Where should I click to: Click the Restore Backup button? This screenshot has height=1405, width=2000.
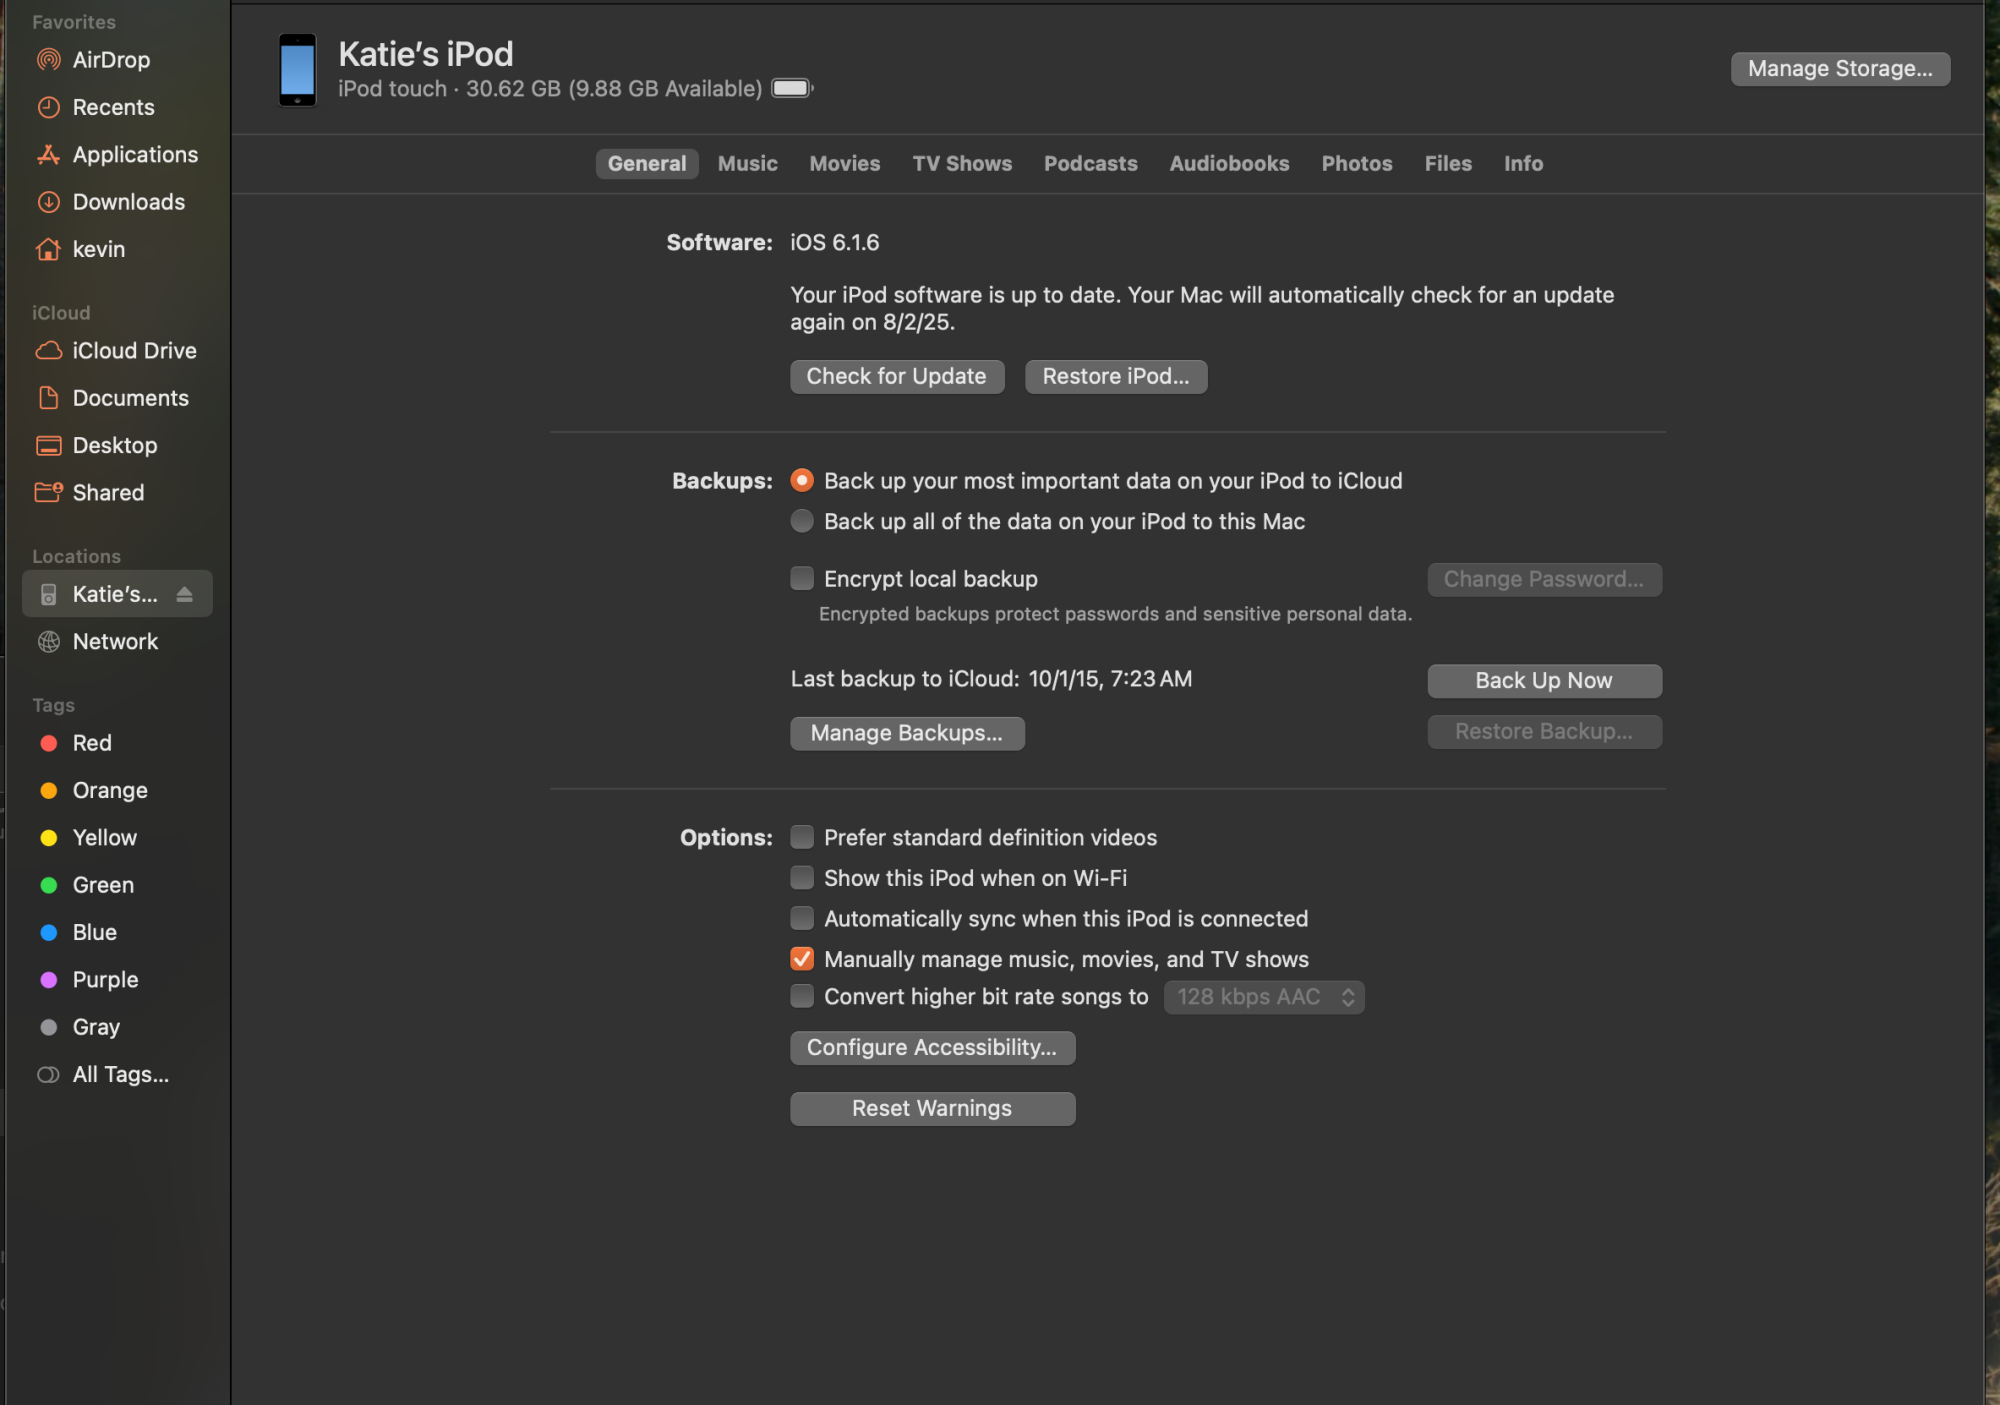coord(1544,732)
